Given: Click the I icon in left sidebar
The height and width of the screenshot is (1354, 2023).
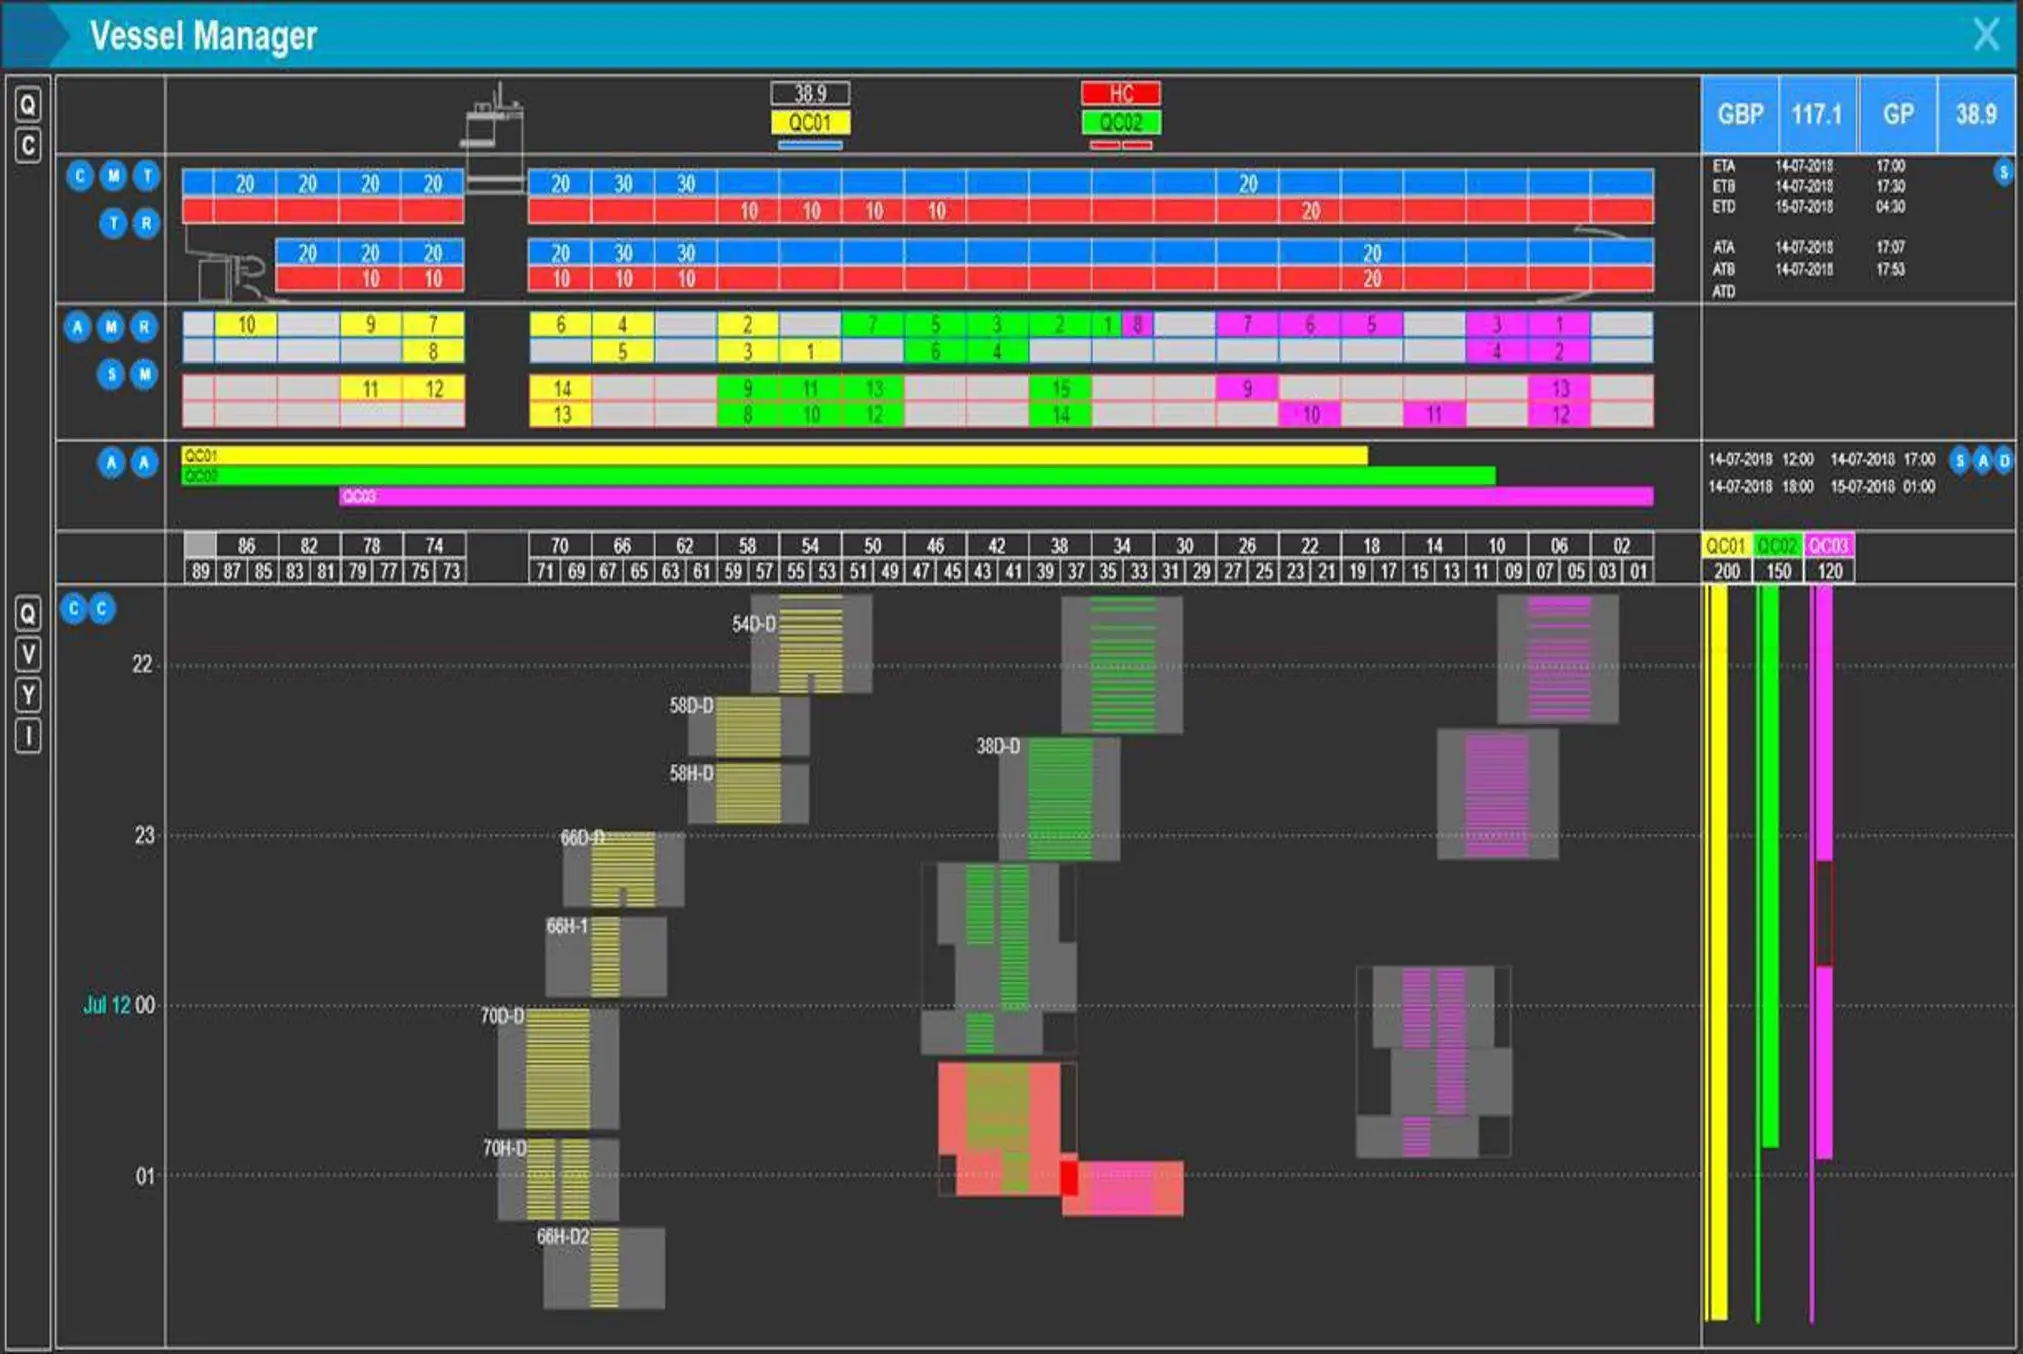Looking at the screenshot, I should pyautogui.click(x=28, y=736).
